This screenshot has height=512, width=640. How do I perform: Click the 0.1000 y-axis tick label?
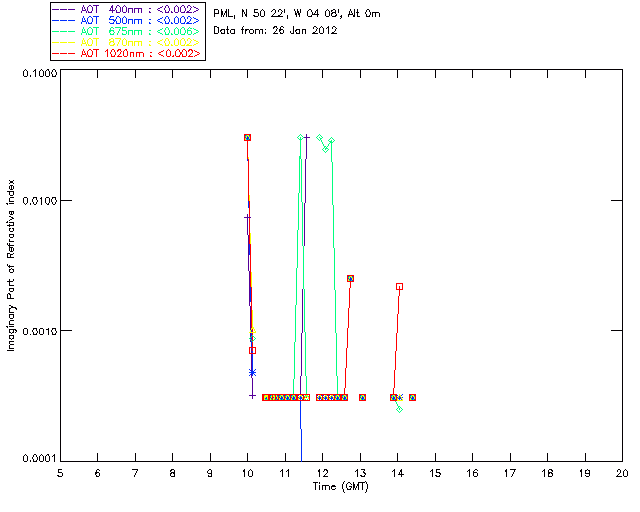click(39, 73)
